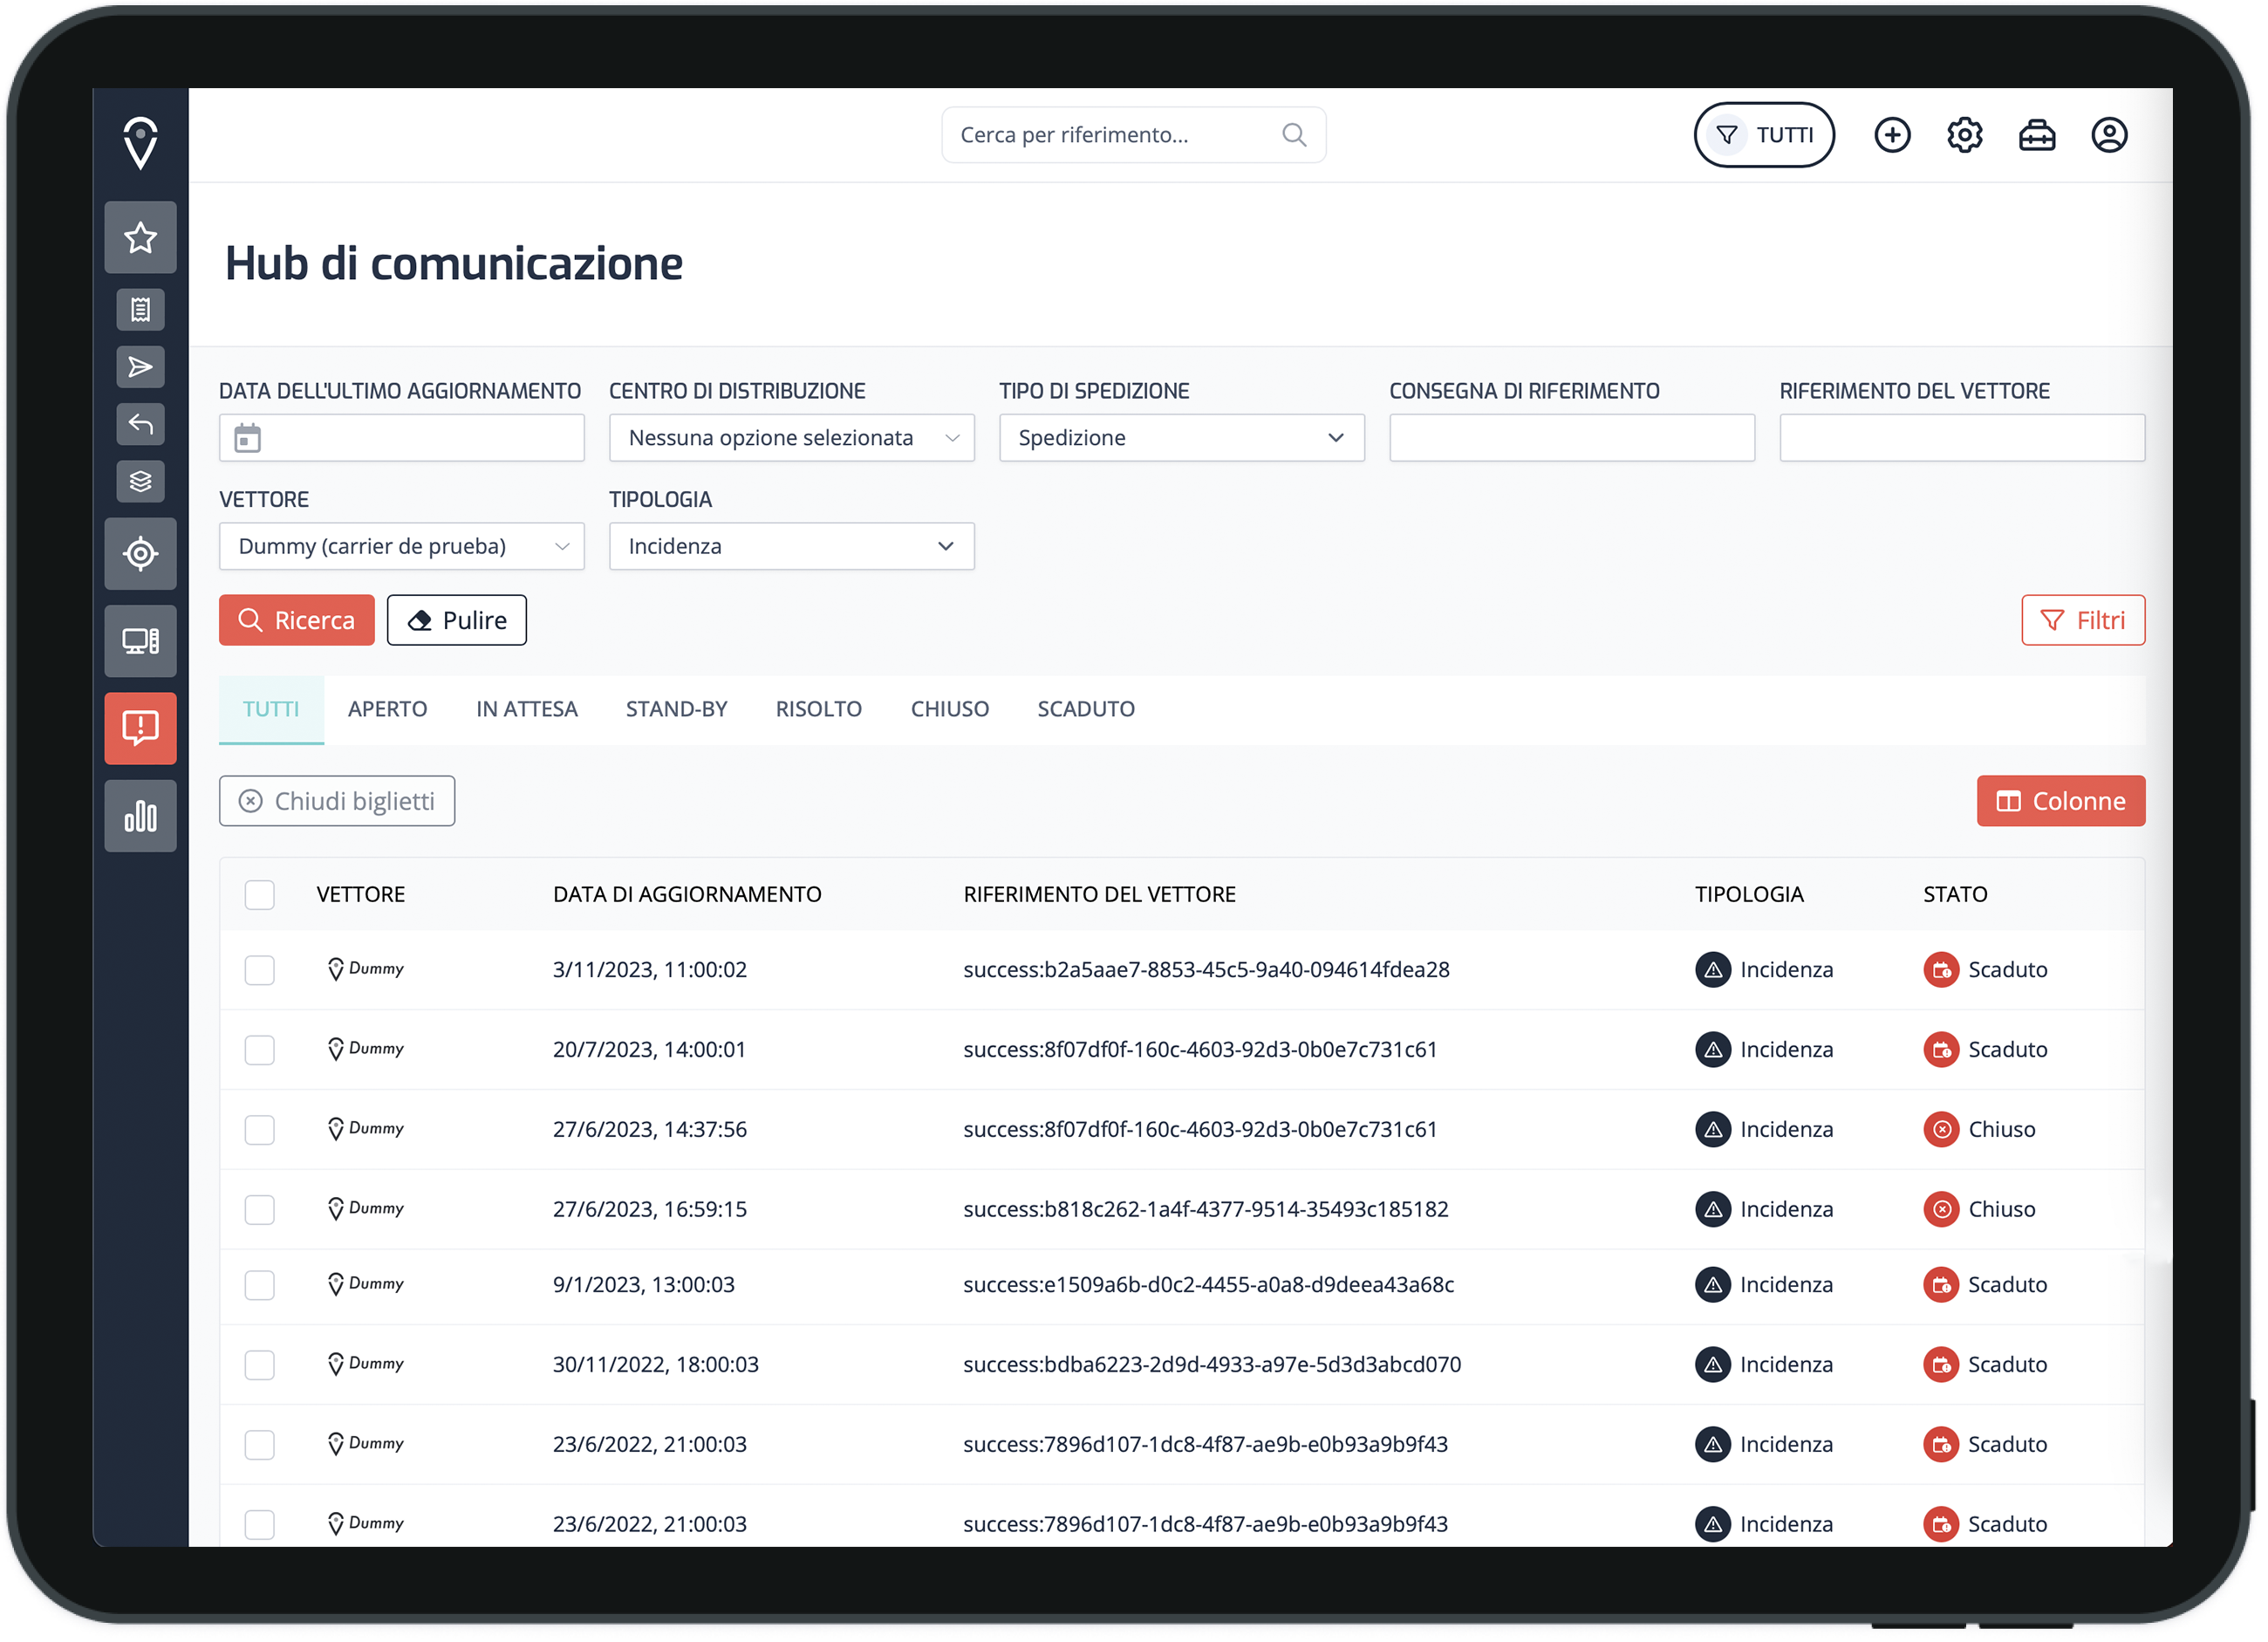This screenshot has height=1642, width=2268.
Task: Click the location pin logo in sidebar
Action: (141, 143)
